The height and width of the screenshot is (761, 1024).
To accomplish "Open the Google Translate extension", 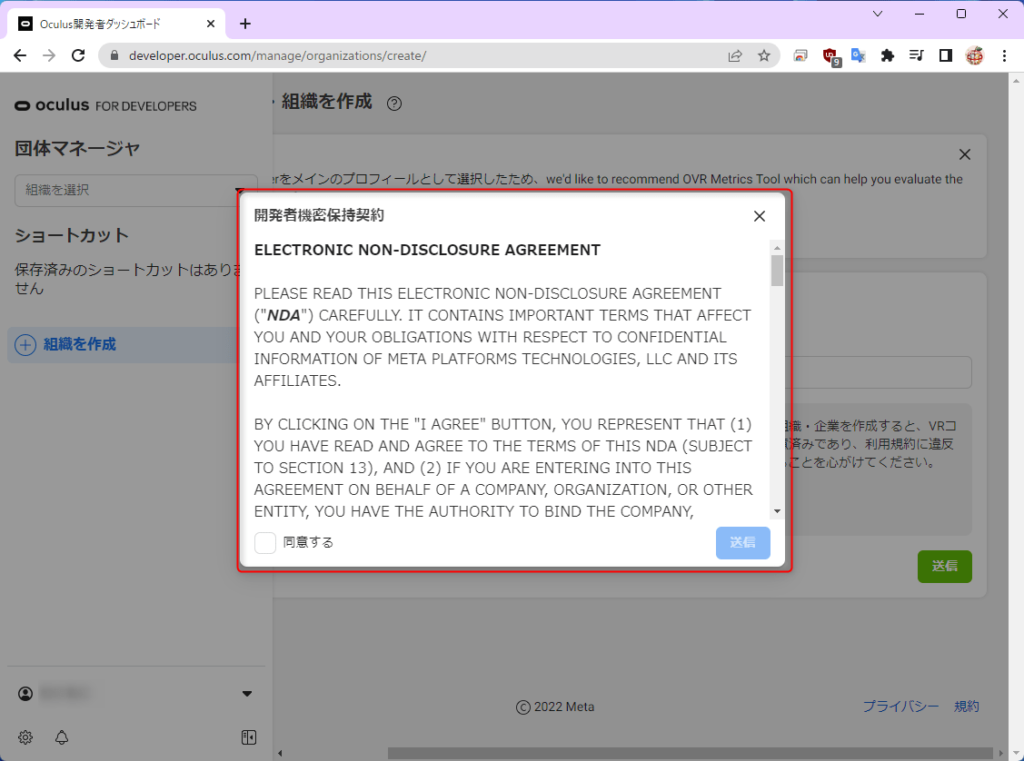I will click(858, 56).
